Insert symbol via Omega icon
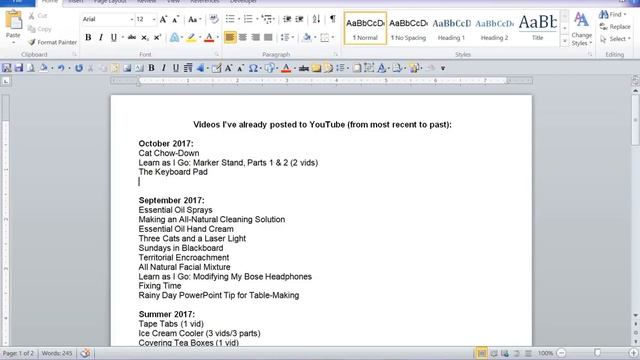 click(253, 68)
